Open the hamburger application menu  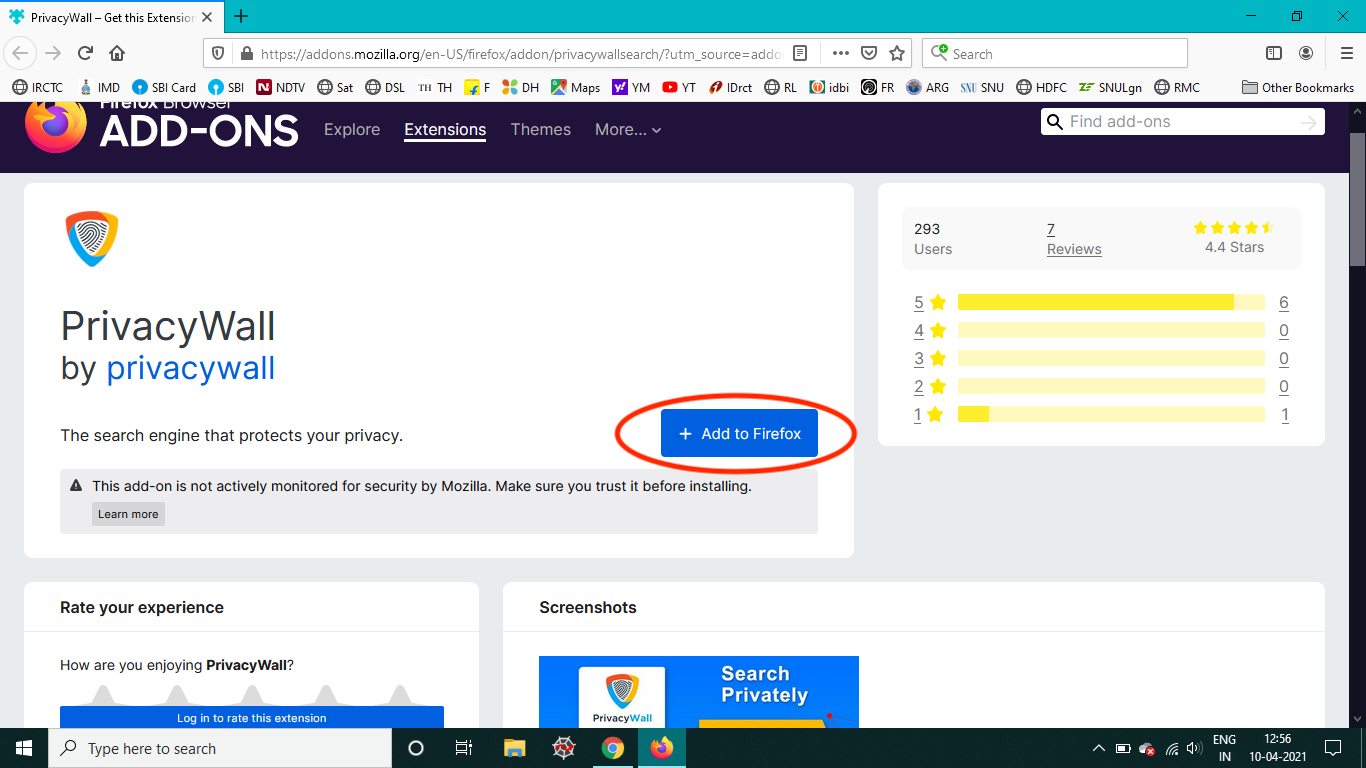pyautogui.click(x=1347, y=53)
